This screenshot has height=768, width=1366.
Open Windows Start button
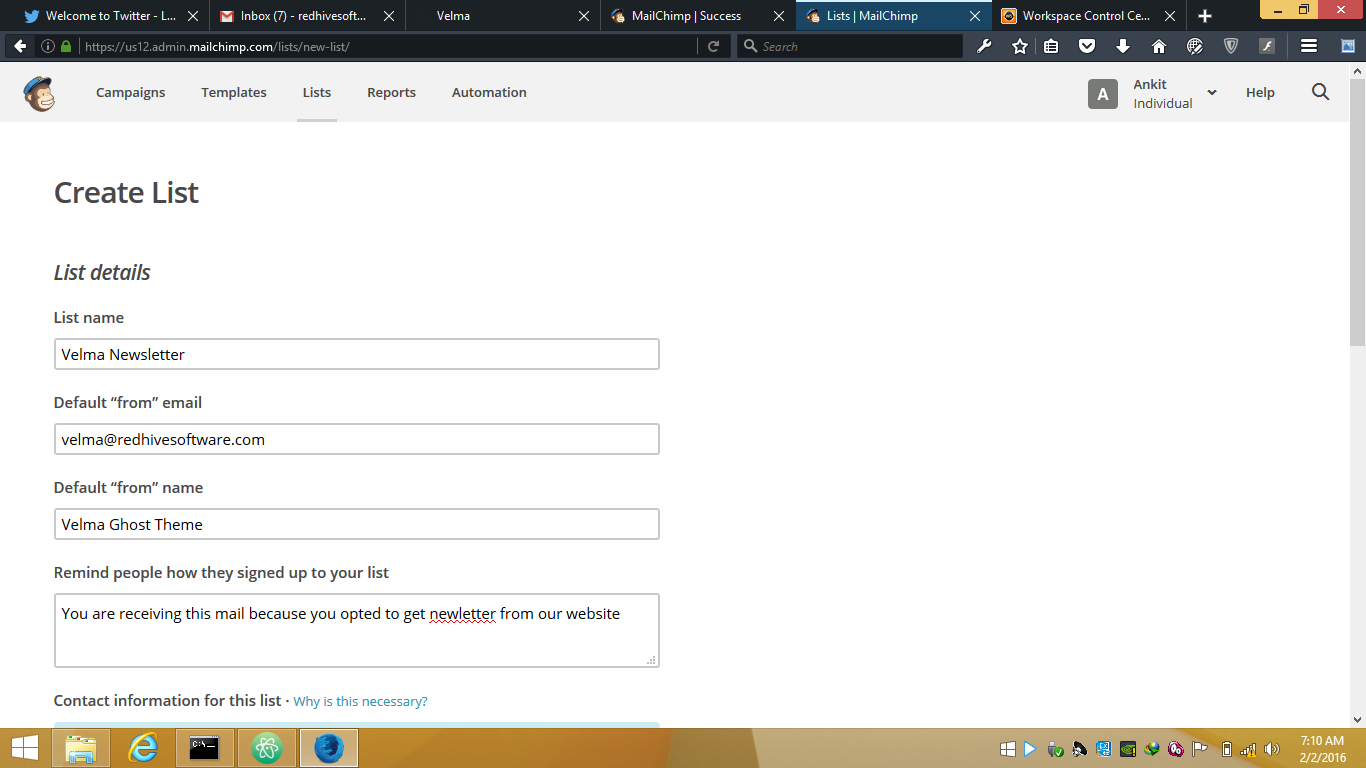24,748
